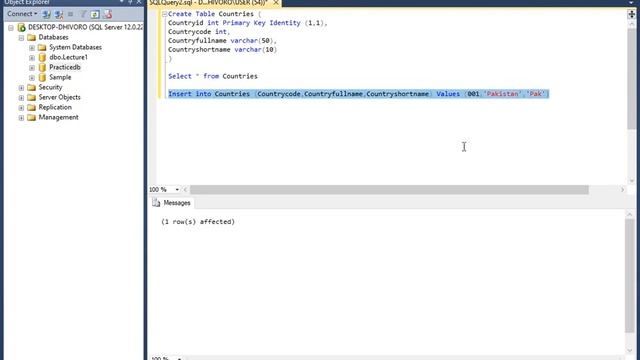Expand the dbo.Lecture1 database node
The width and height of the screenshot is (640, 360).
click(32, 58)
